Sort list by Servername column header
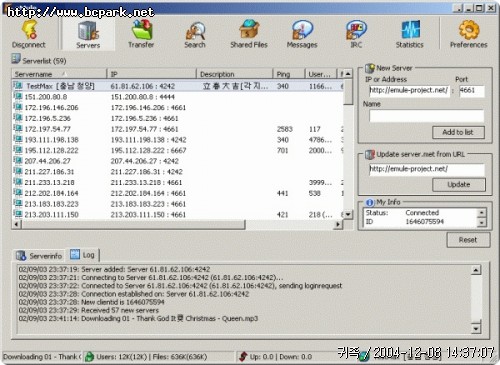Viewport: 500px width, 365px height. (59, 74)
